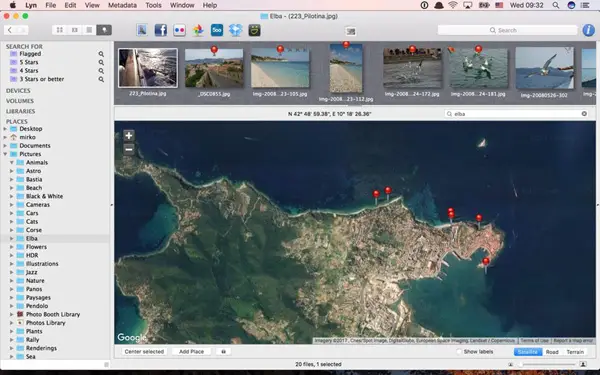
Task: Open the Metadata menu
Action: point(122,5)
